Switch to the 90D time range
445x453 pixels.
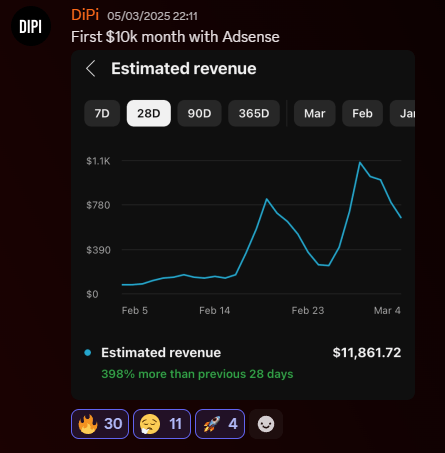199,113
